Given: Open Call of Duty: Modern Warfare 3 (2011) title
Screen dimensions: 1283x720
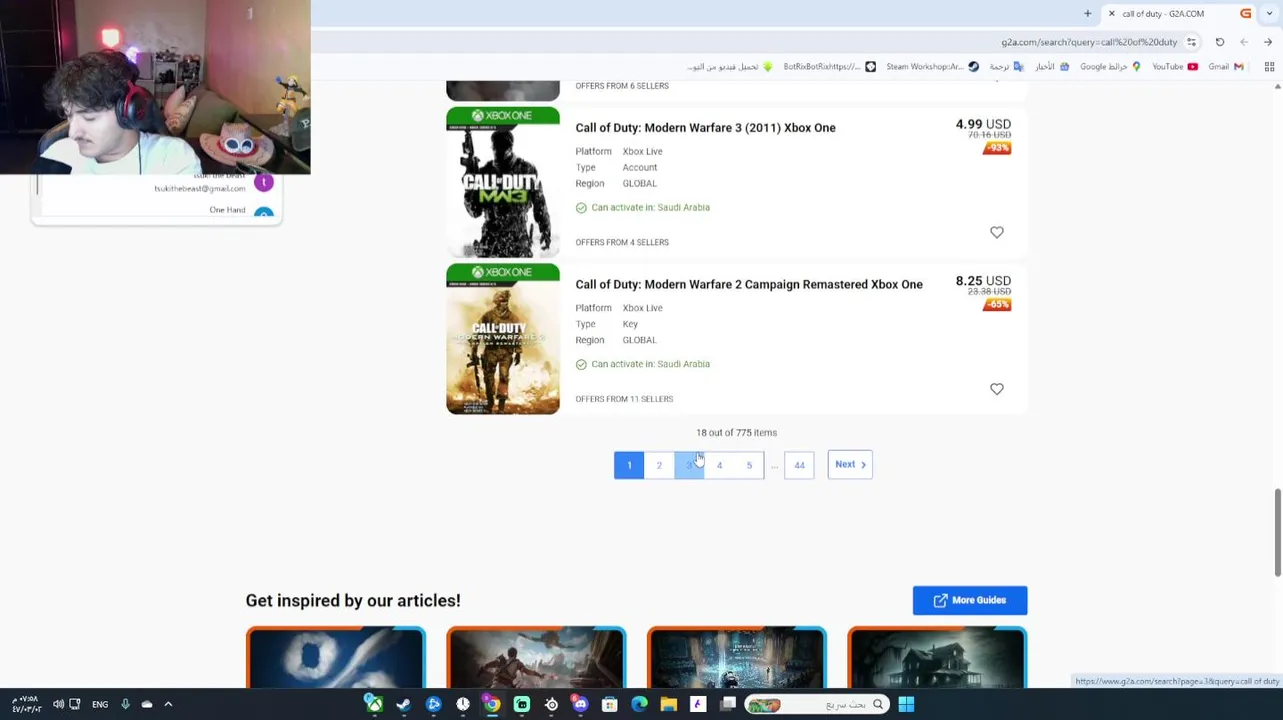Looking at the screenshot, I should 705,128.
